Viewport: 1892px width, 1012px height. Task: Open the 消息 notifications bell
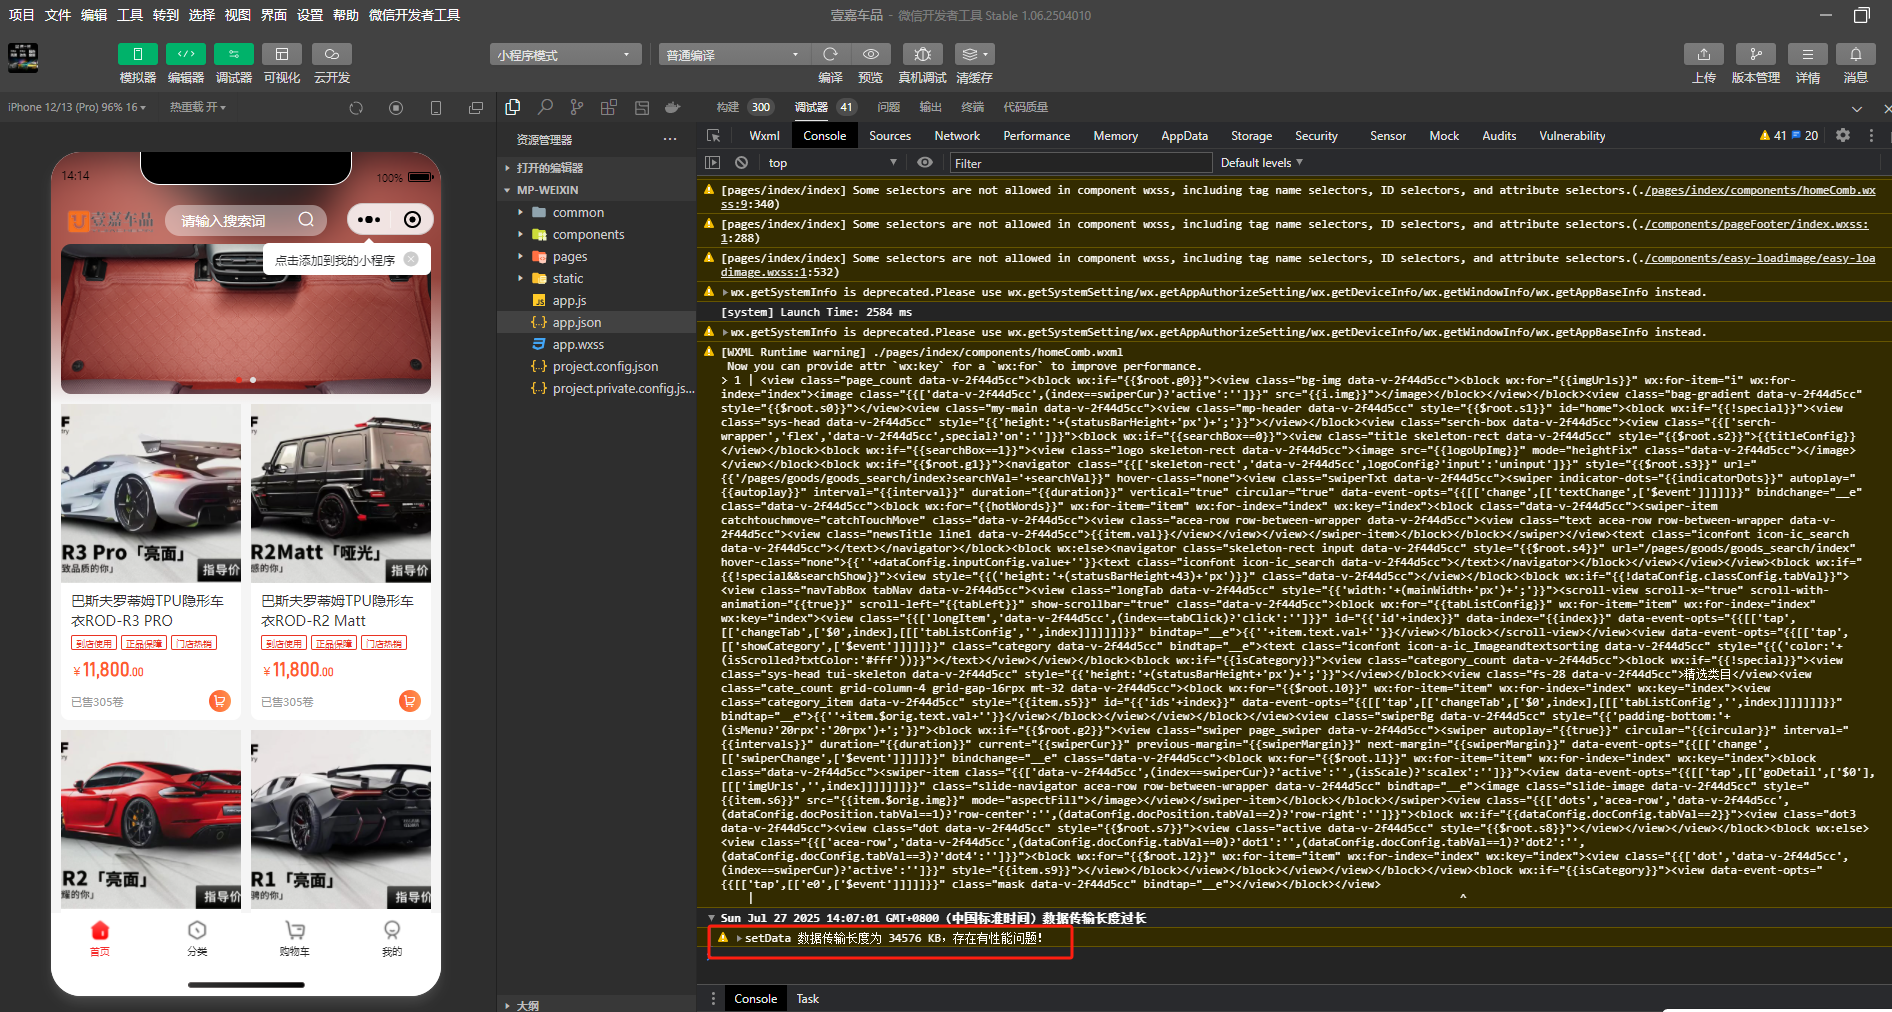click(x=1856, y=54)
